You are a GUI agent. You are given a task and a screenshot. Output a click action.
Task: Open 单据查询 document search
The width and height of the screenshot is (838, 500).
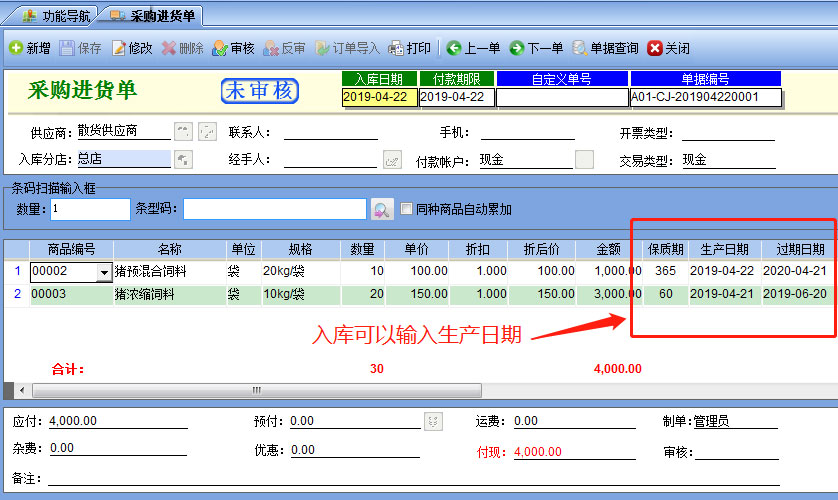click(x=605, y=48)
